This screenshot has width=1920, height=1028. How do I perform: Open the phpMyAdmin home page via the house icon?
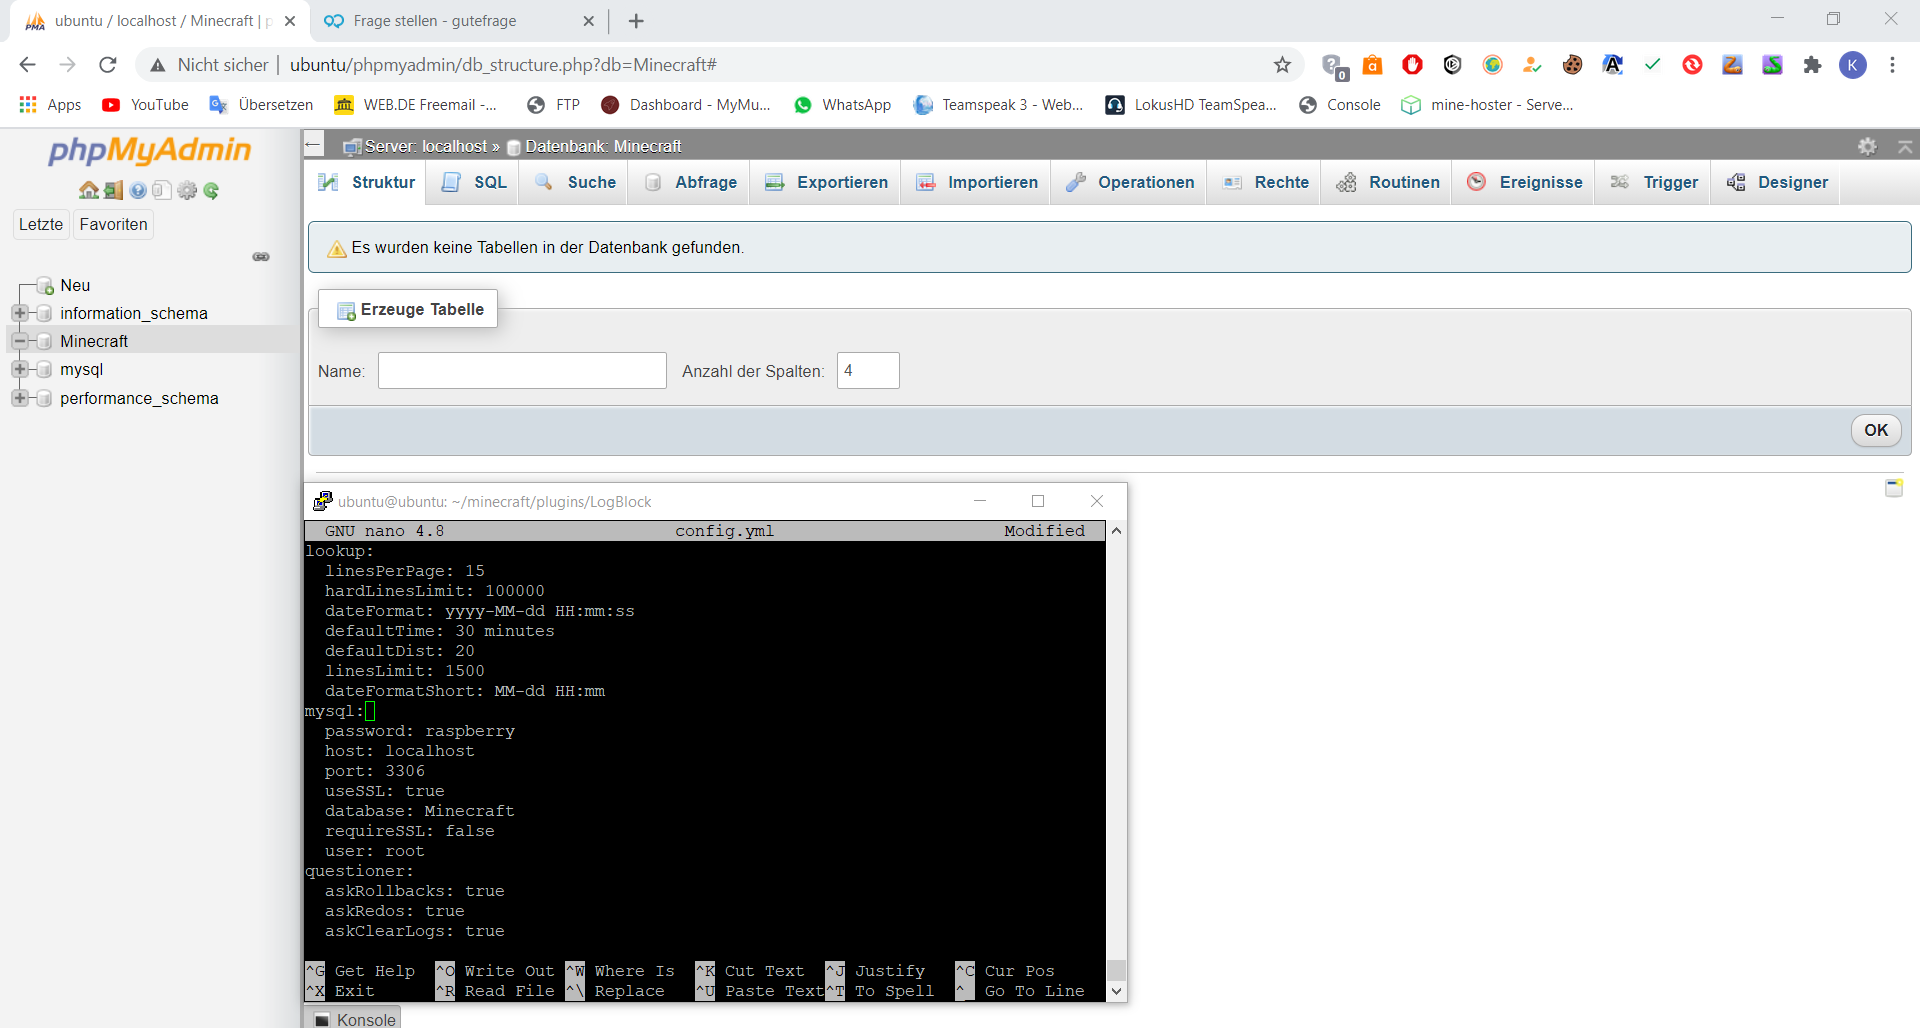tap(89, 190)
